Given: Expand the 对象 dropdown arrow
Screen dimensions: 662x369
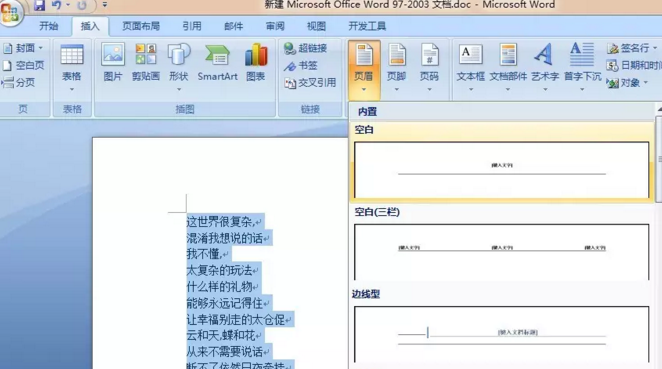Looking at the screenshot, I should pyautogui.click(x=646, y=83).
